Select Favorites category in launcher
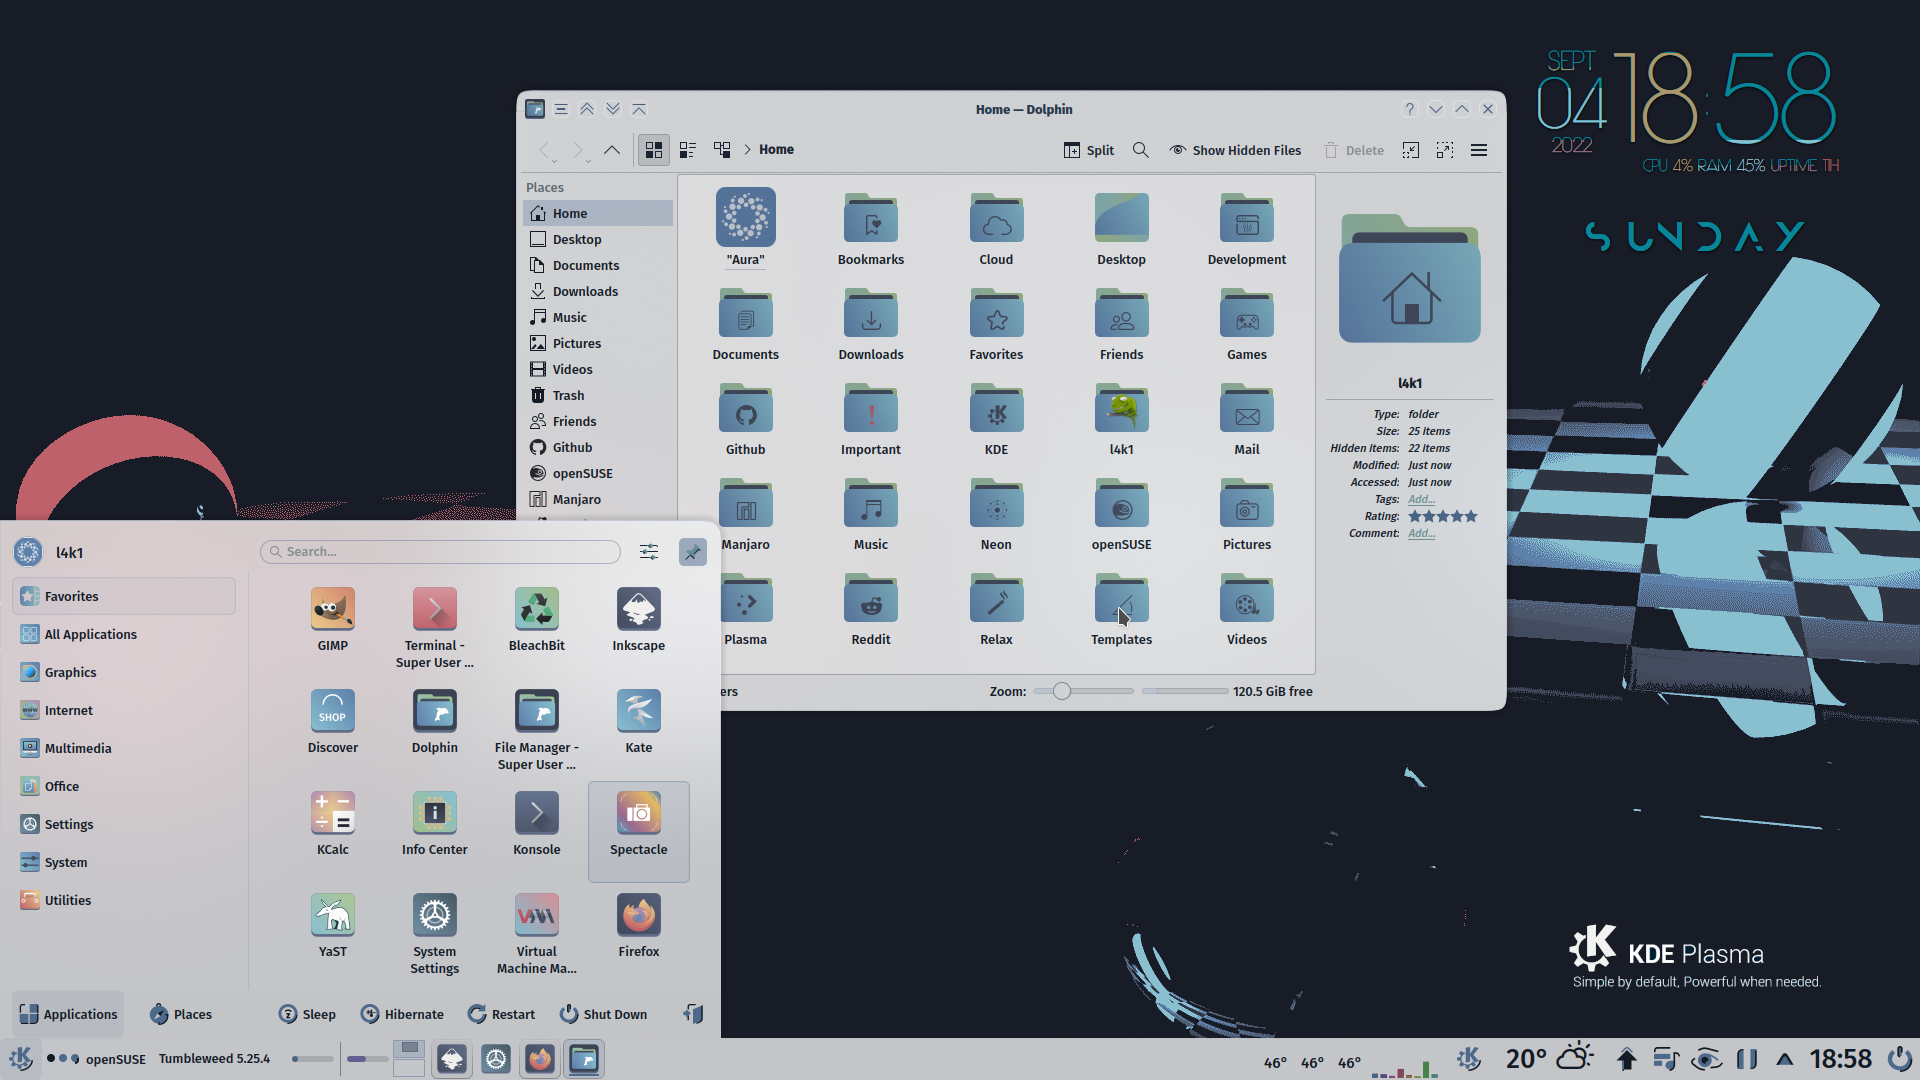This screenshot has height=1080, width=1920. click(124, 596)
